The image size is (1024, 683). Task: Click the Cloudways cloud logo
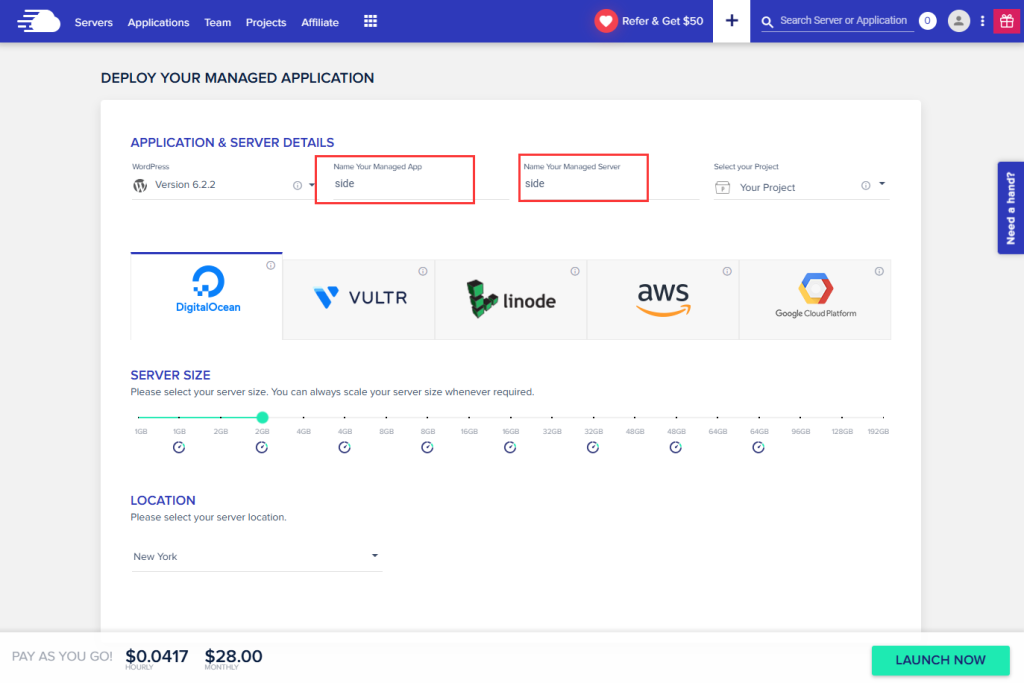coord(39,21)
